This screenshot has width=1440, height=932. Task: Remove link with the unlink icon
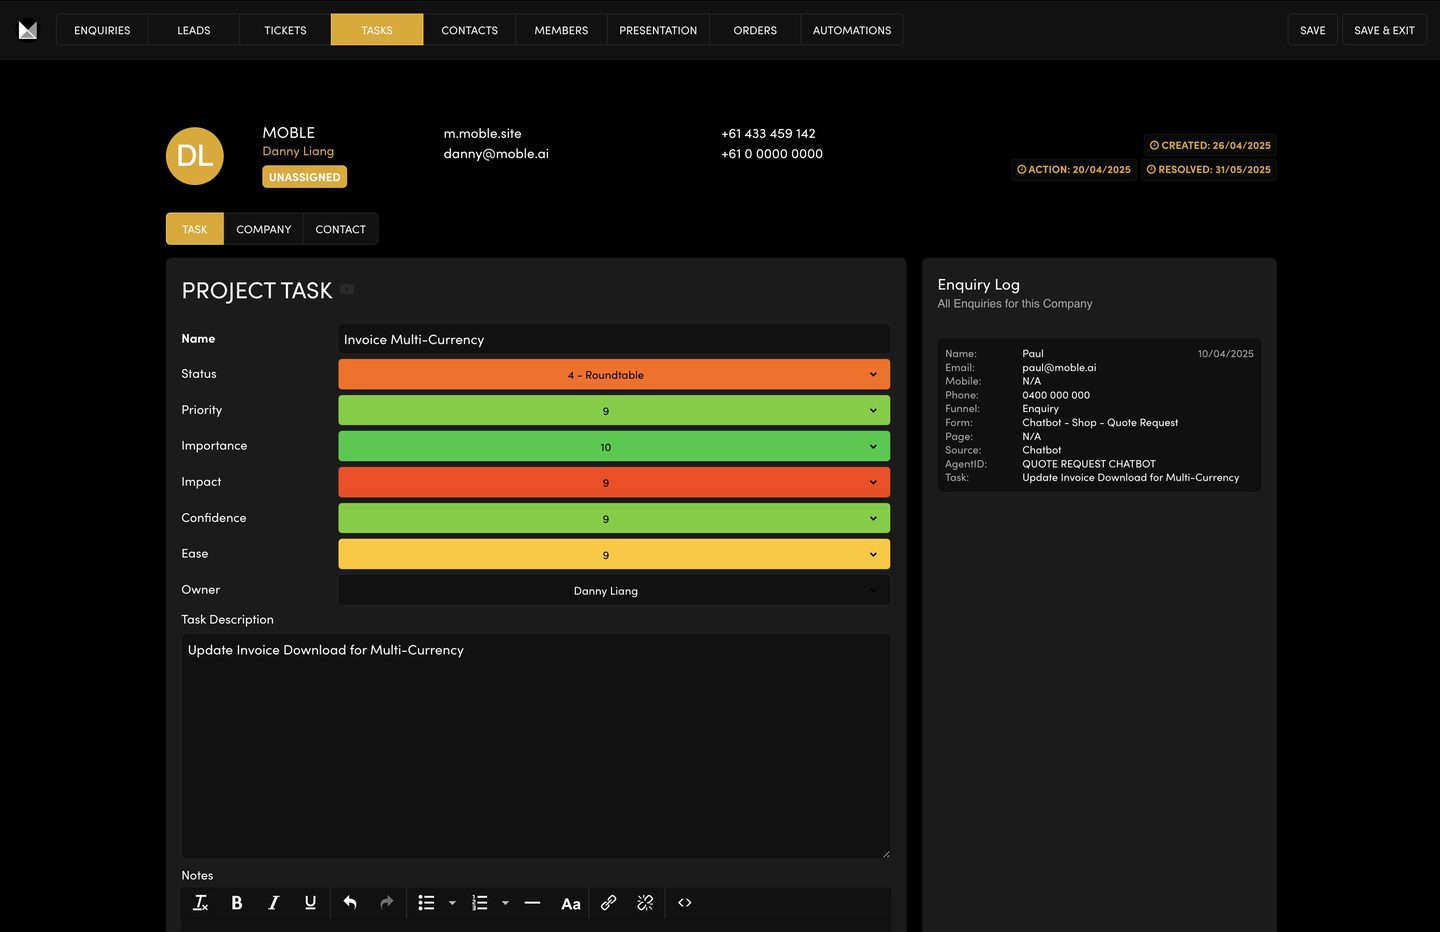click(x=645, y=903)
